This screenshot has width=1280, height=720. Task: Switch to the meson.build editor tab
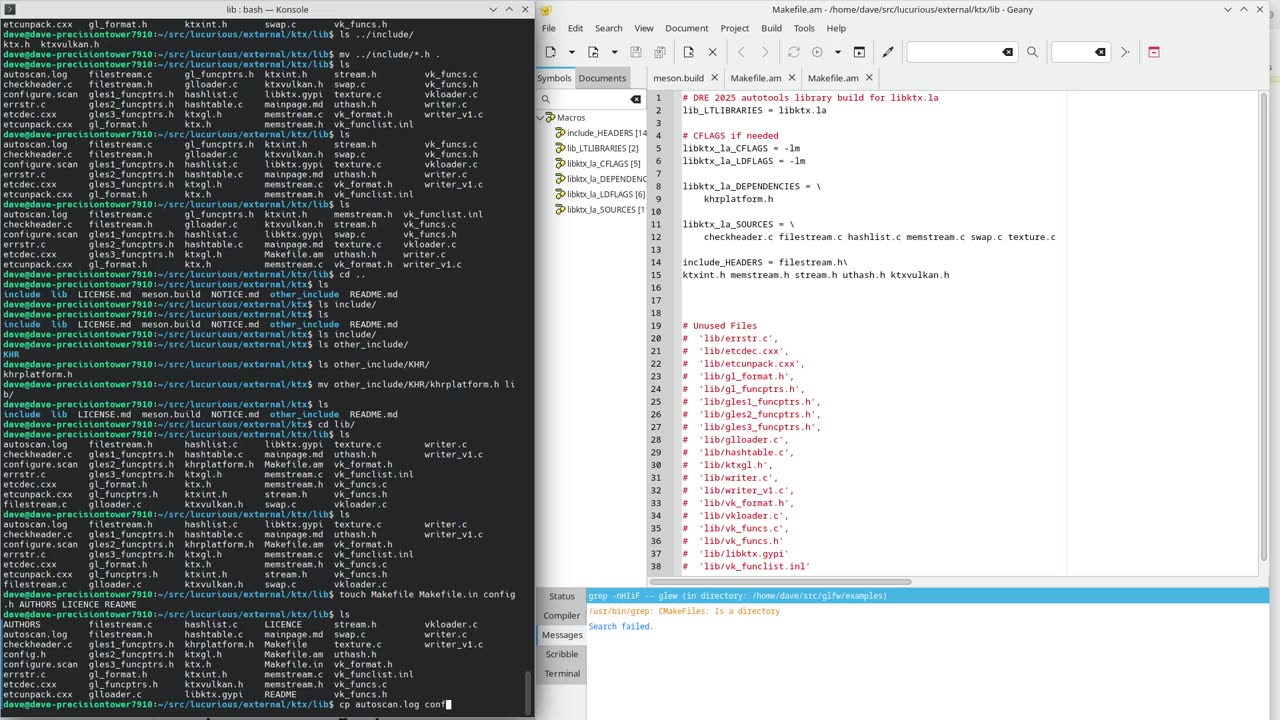coord(678,78)
